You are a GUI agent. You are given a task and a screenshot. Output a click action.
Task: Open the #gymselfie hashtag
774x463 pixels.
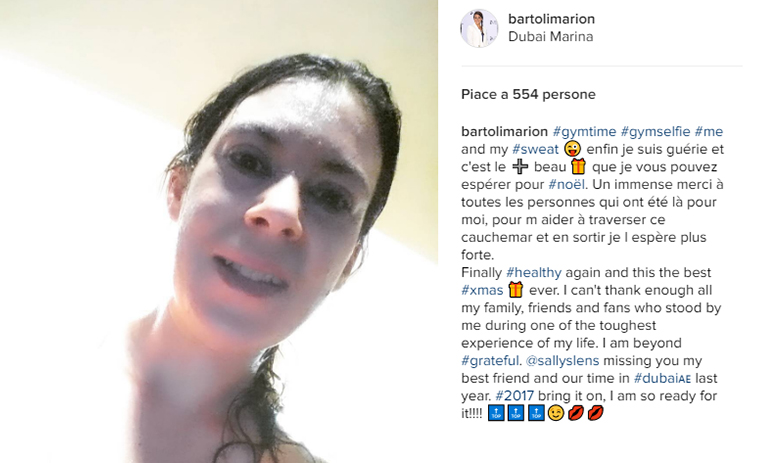click(x=655, y=132)
